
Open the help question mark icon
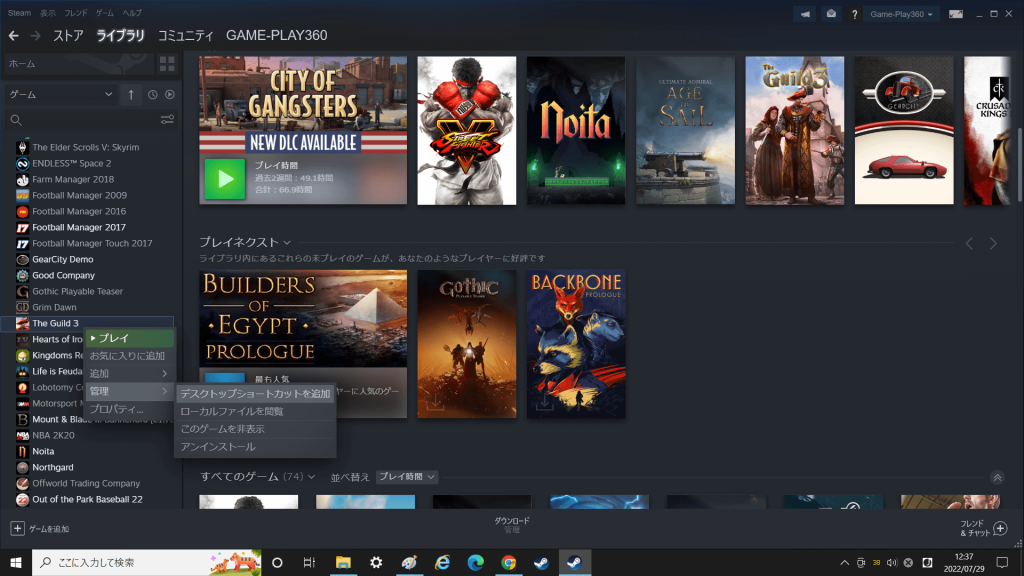pos(854,14)
